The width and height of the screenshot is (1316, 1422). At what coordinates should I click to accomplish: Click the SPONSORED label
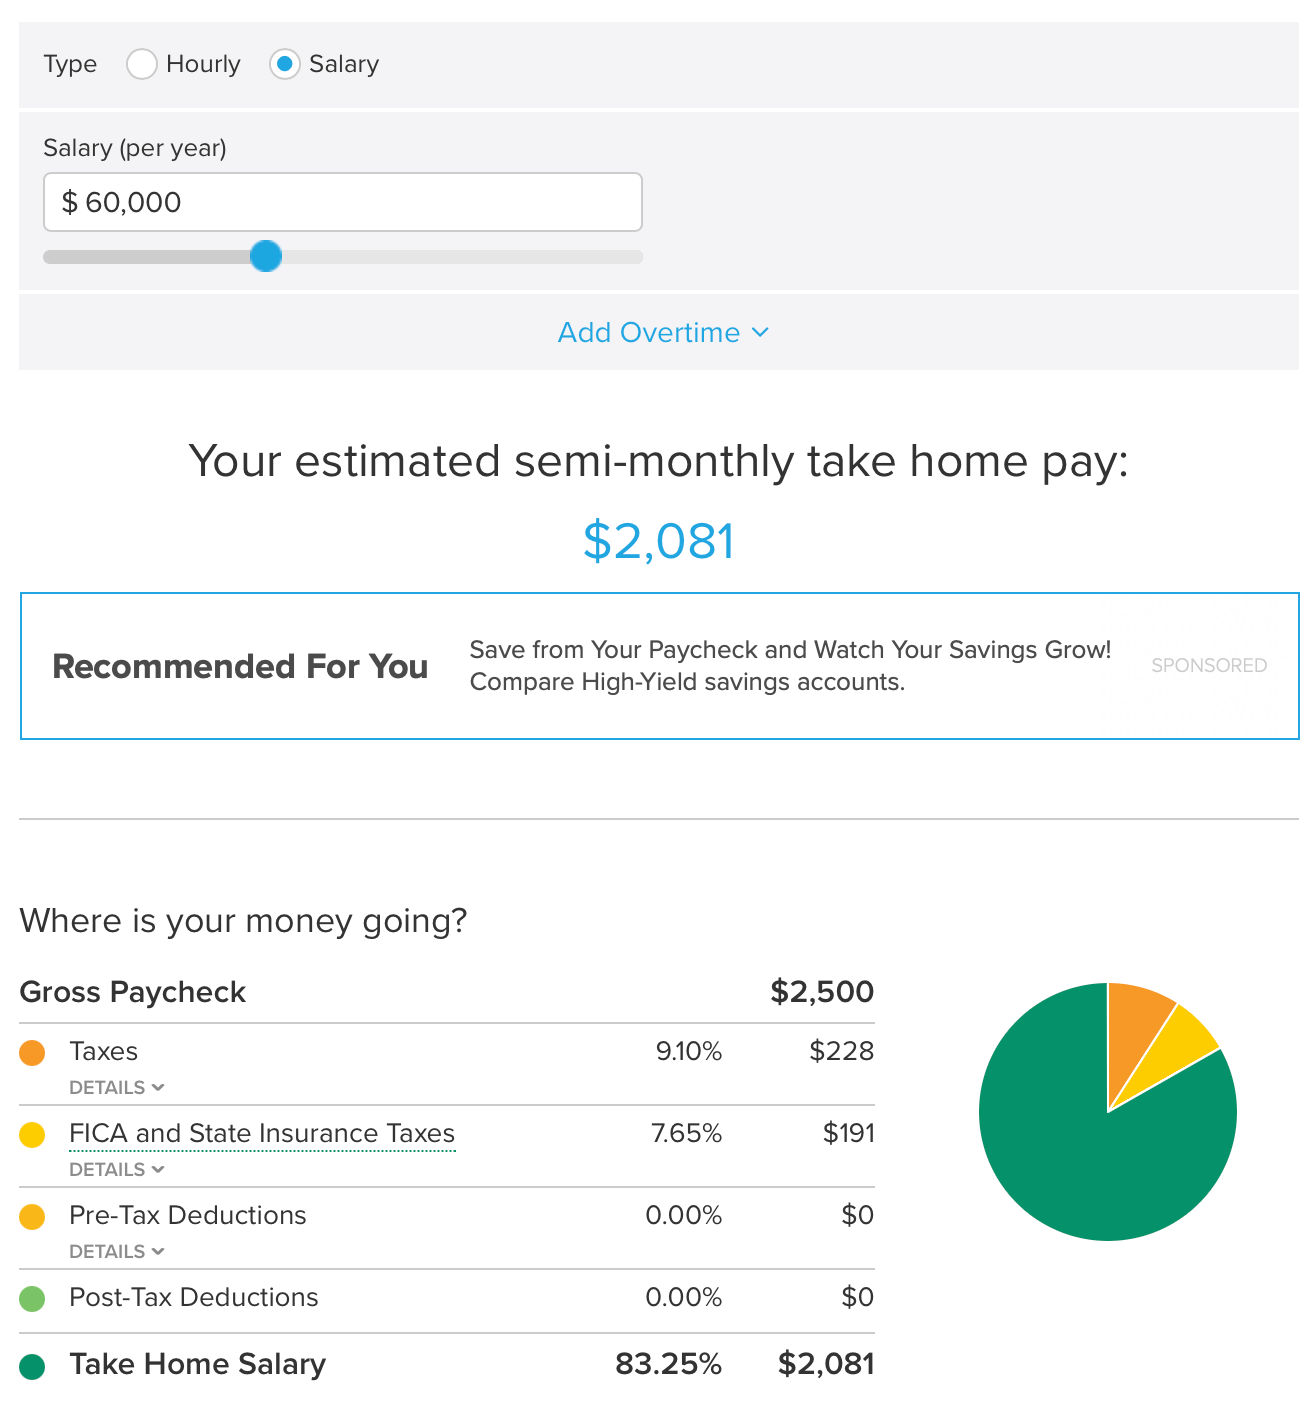click(x=1209, y=665)
